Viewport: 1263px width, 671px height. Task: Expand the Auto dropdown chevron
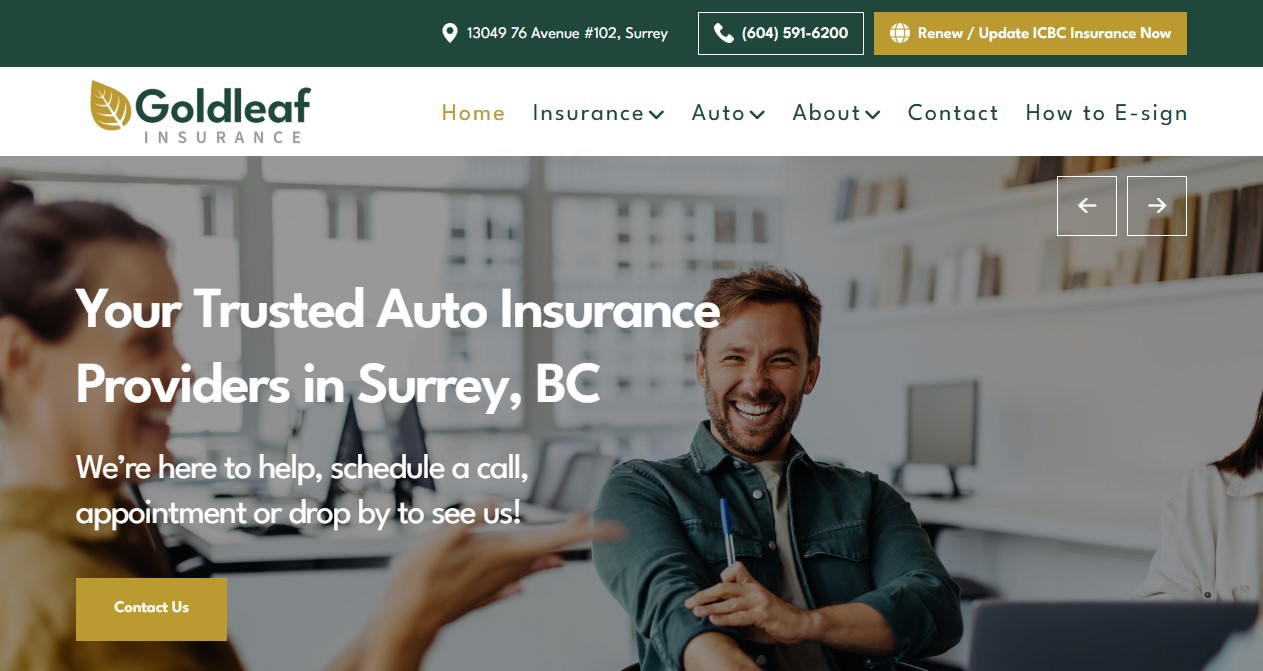[758, 114]
